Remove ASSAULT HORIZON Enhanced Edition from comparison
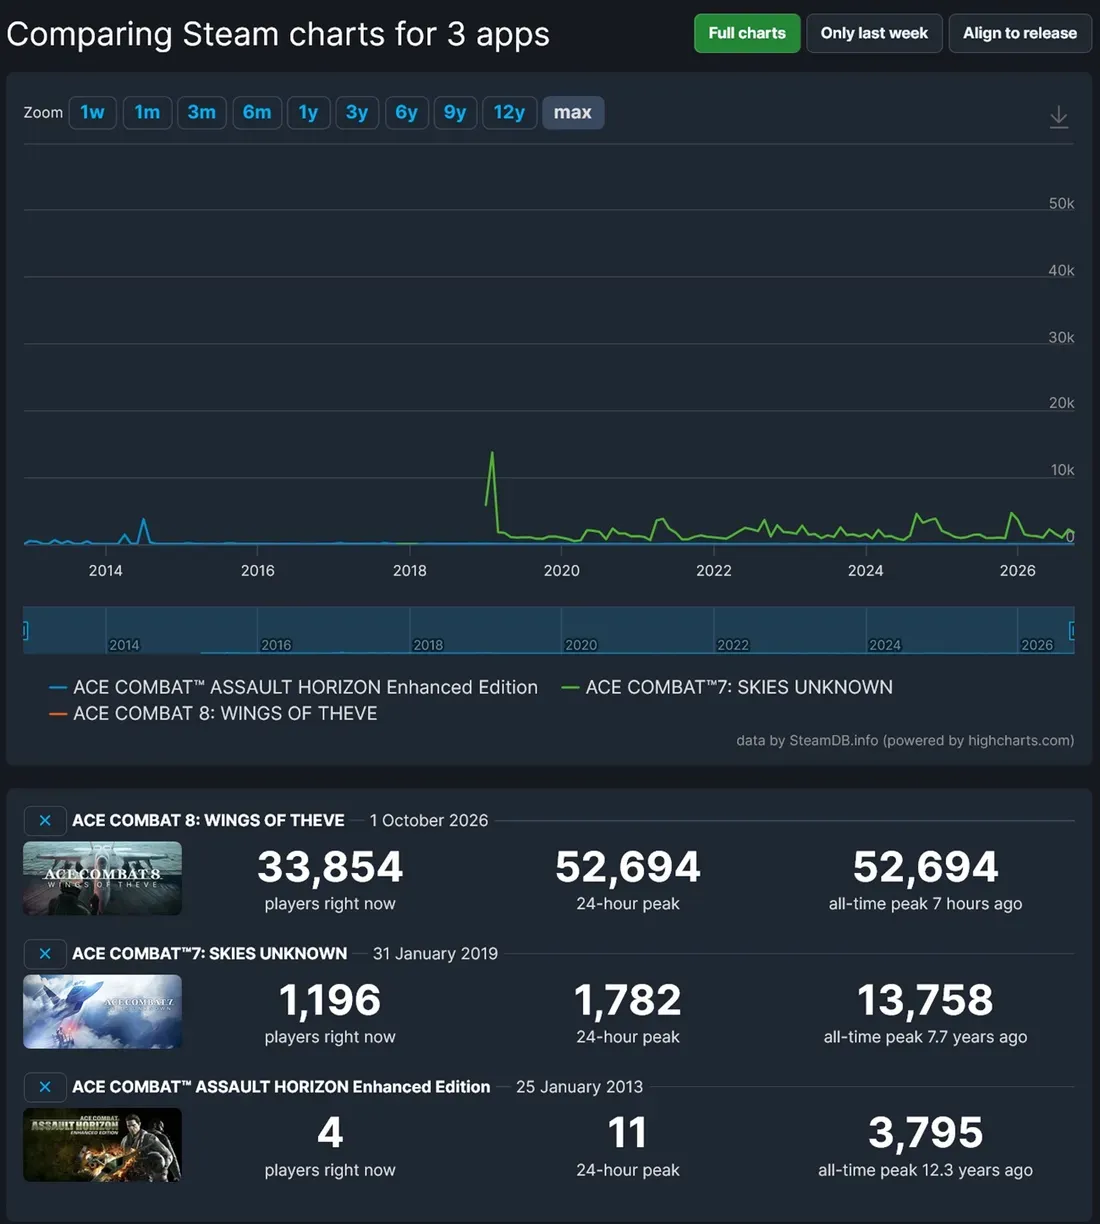The width and height of the screenshot is (1100, 1224). 45,1086
